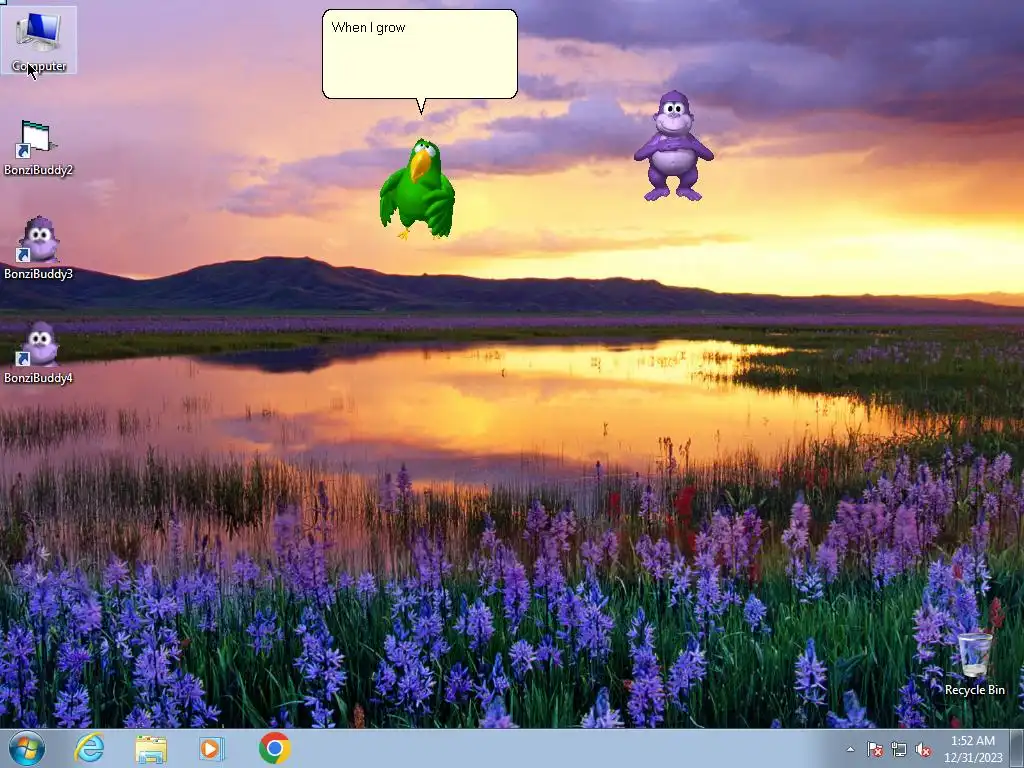
Task: Show hidden system tray icons
Action: coord(850,750)
